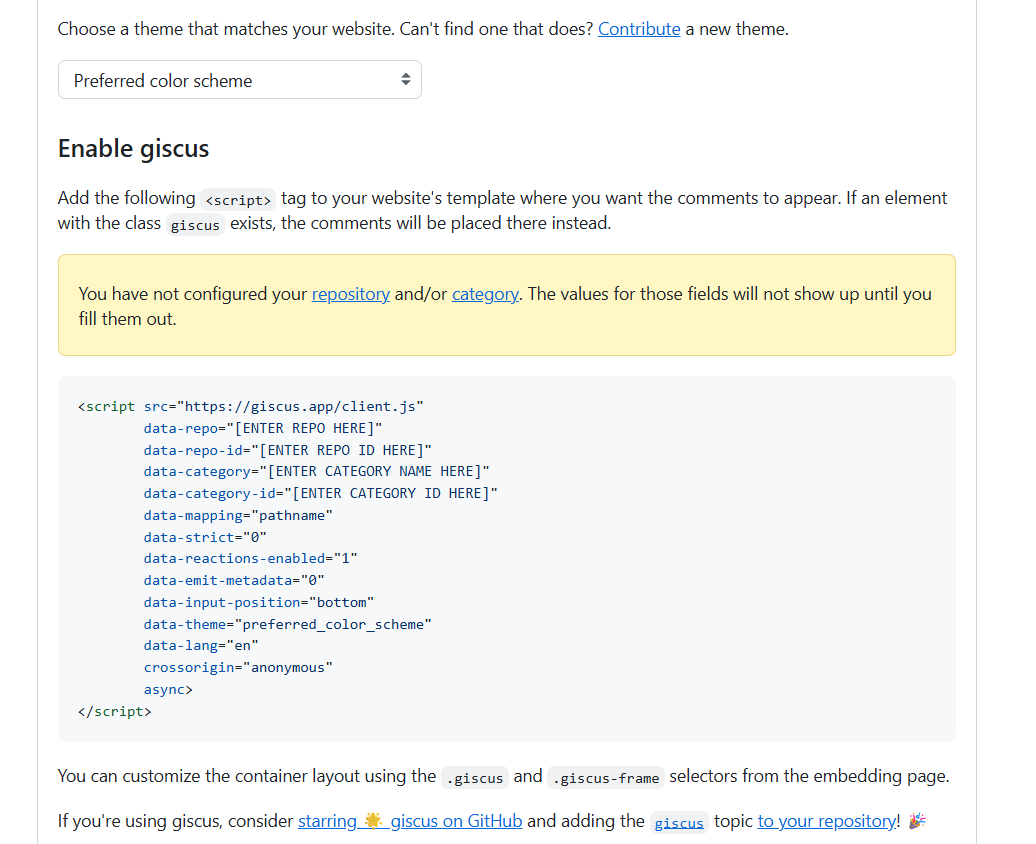Screen dimensions: 1036x844
Task: Click the data-theme preferred_color_scheme line
Action: (287, 624)
